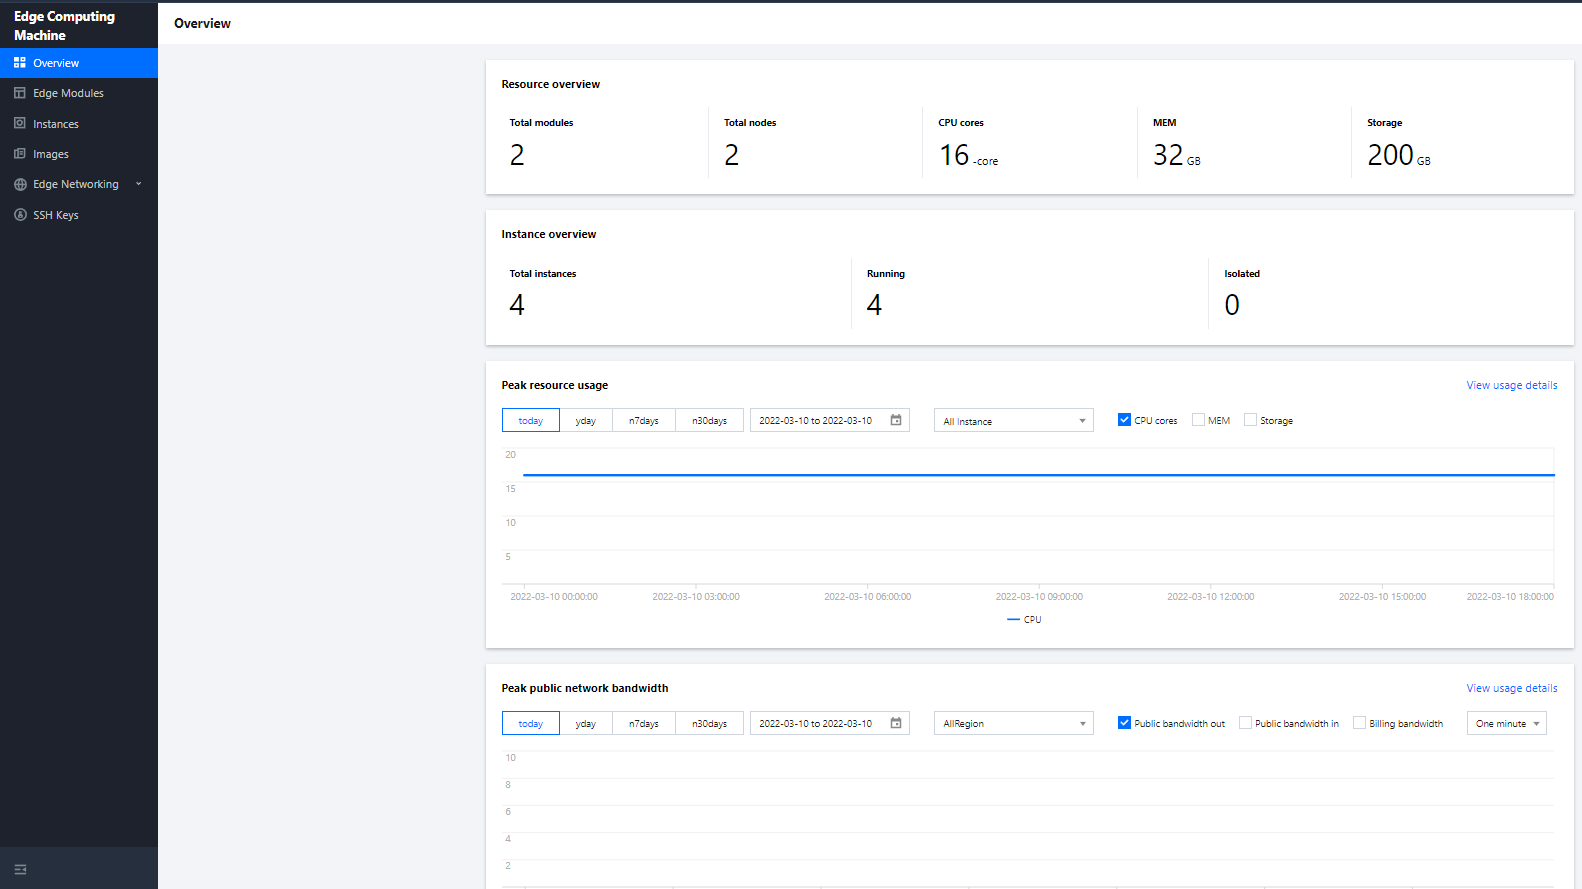The image size is (1582, 889).
Task: Click the date range field in bandwidth section
Action: (x=816, y=724)
